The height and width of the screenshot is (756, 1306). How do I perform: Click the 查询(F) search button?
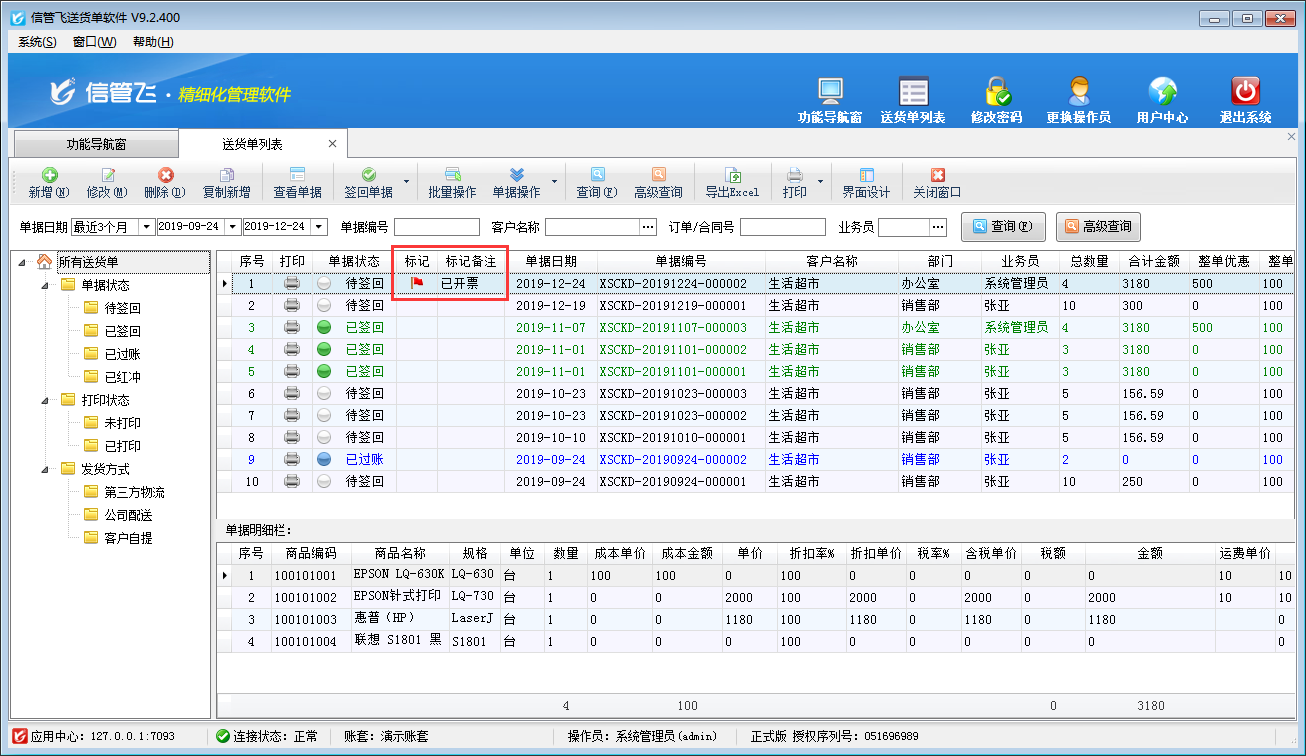(x=1003, y=227)
